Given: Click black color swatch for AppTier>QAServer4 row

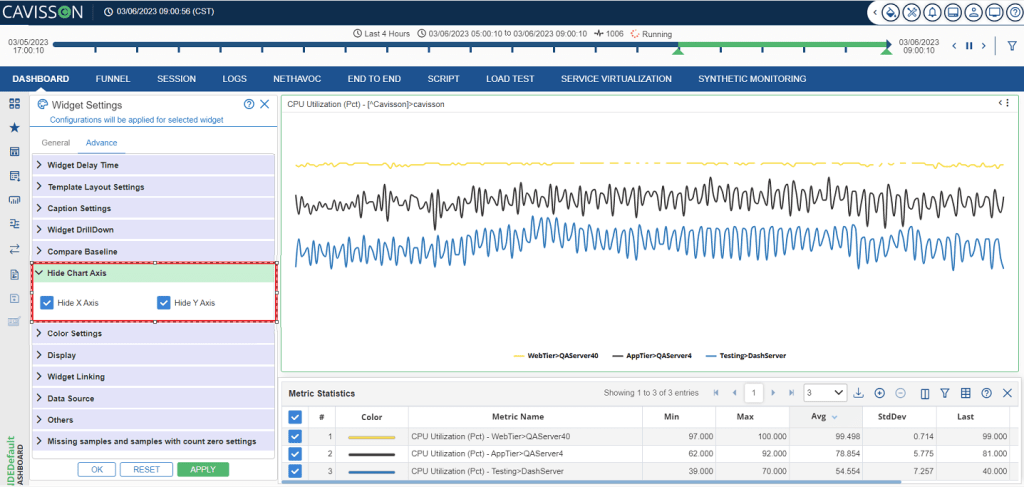Looking at the screenshot, I should click(x=372, y=454).
